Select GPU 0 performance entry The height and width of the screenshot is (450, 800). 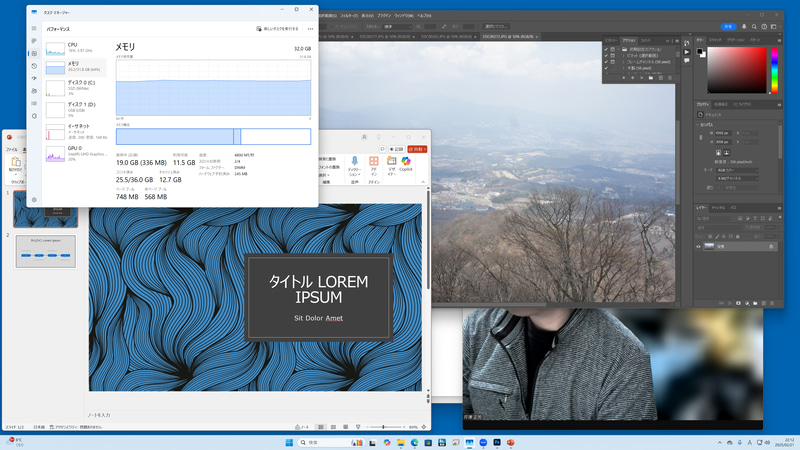(76, 154)
